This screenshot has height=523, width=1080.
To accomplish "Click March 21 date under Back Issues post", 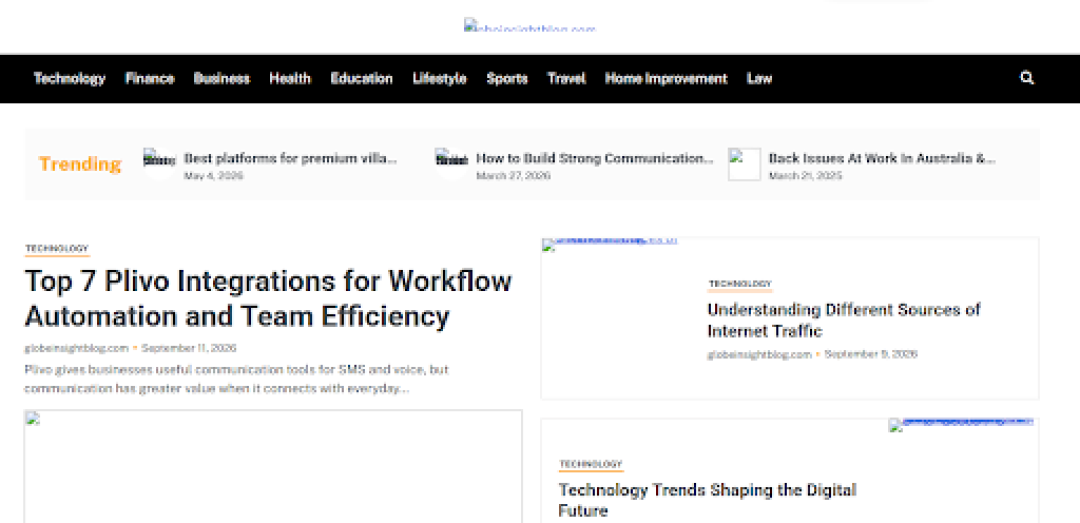I will [805, 176].
